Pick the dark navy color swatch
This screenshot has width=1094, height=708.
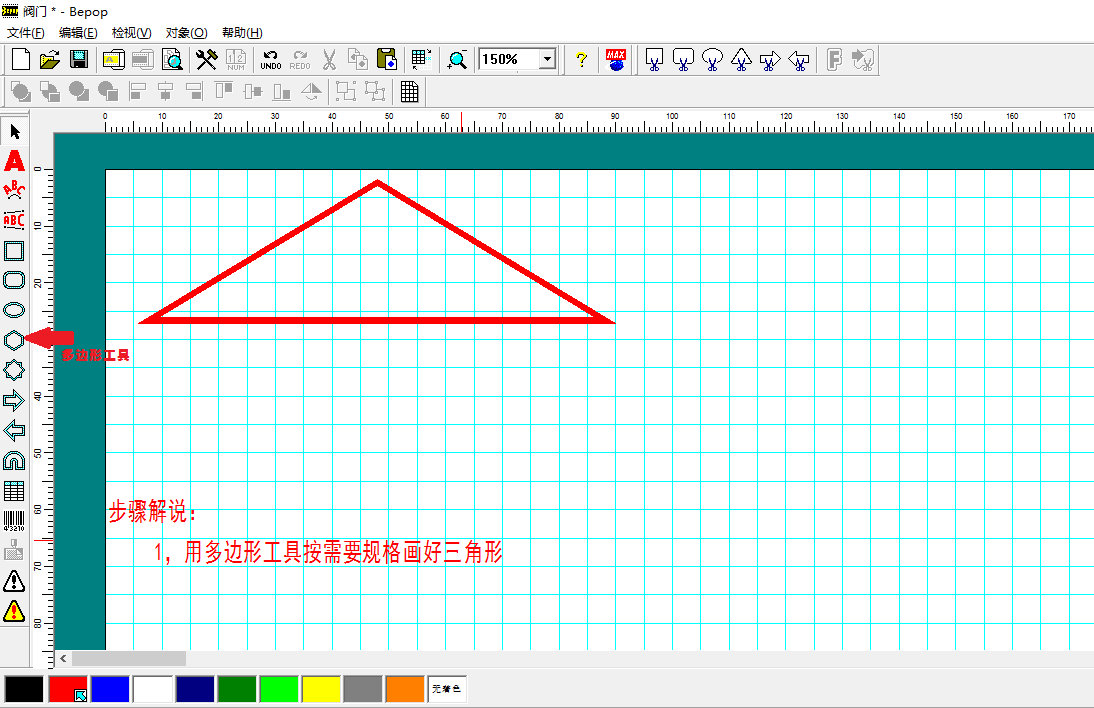(195, 689)
